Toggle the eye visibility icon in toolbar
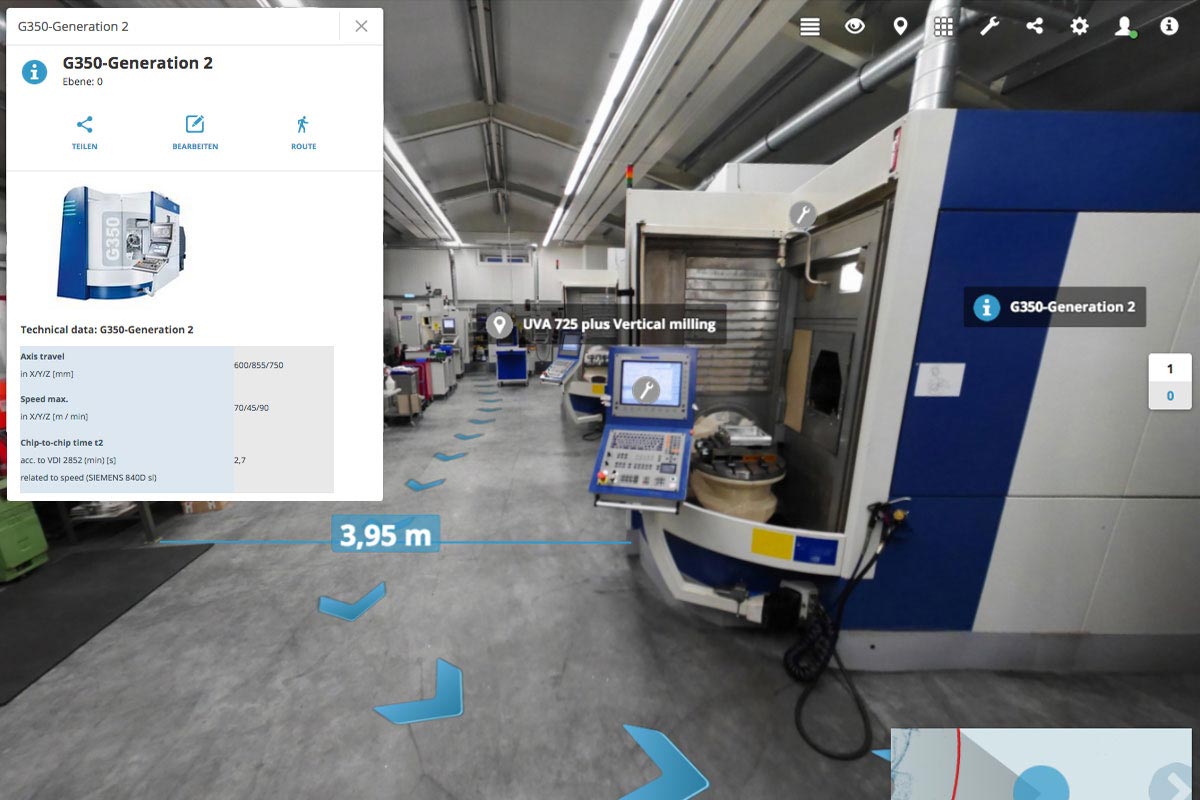 tap(855, 27)
